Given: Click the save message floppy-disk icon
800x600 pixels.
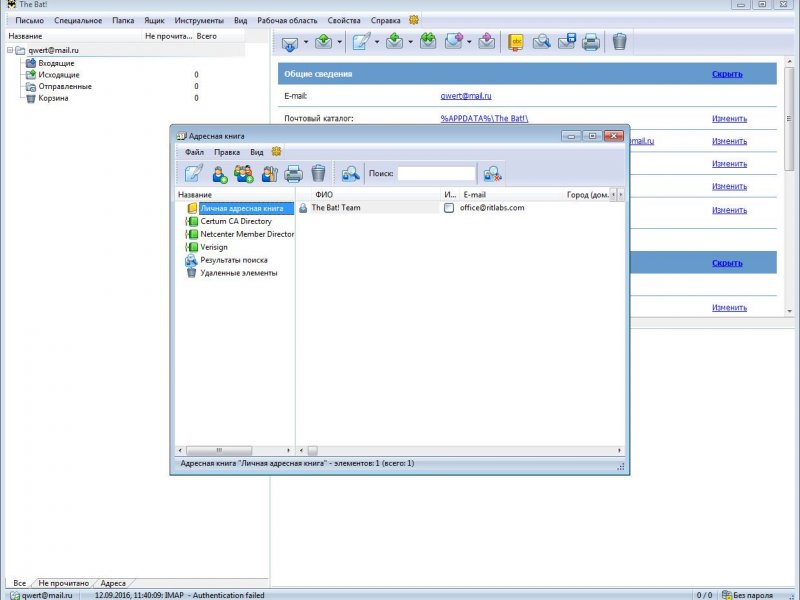Looking at the screenshot, I should [x=567, y=42].
